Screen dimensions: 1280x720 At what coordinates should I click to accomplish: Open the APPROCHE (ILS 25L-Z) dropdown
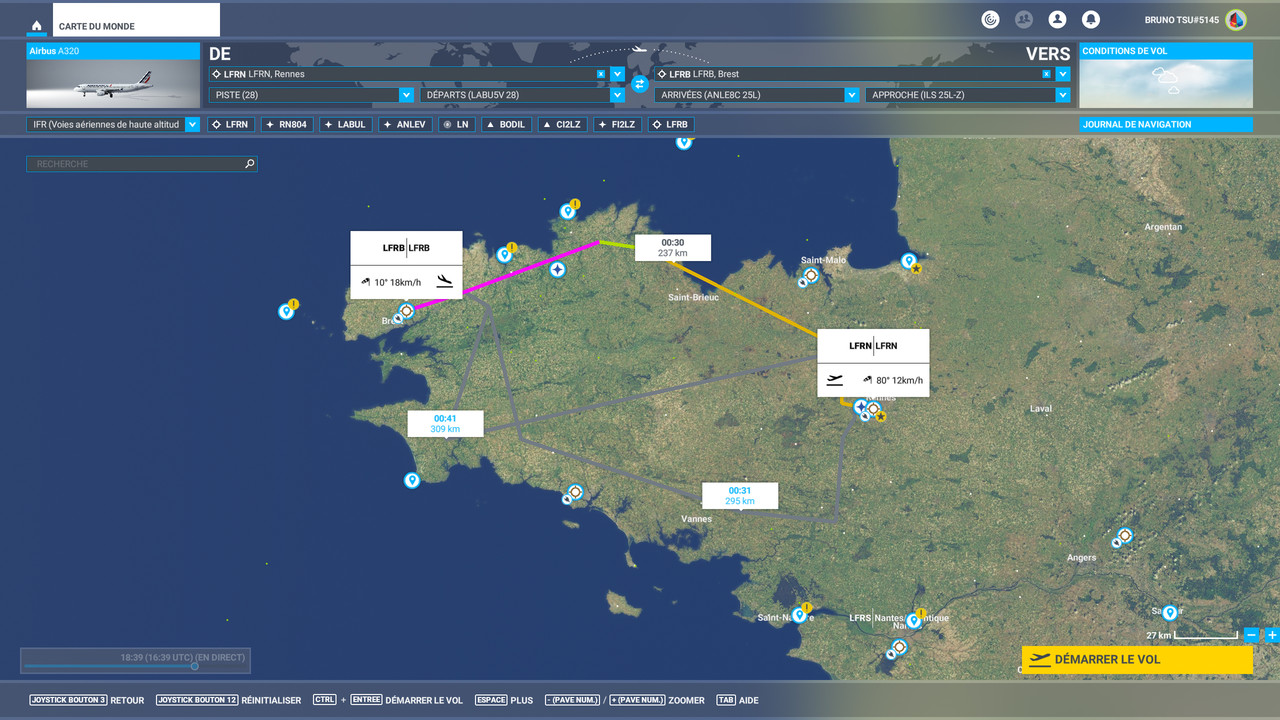pos(968,95)
